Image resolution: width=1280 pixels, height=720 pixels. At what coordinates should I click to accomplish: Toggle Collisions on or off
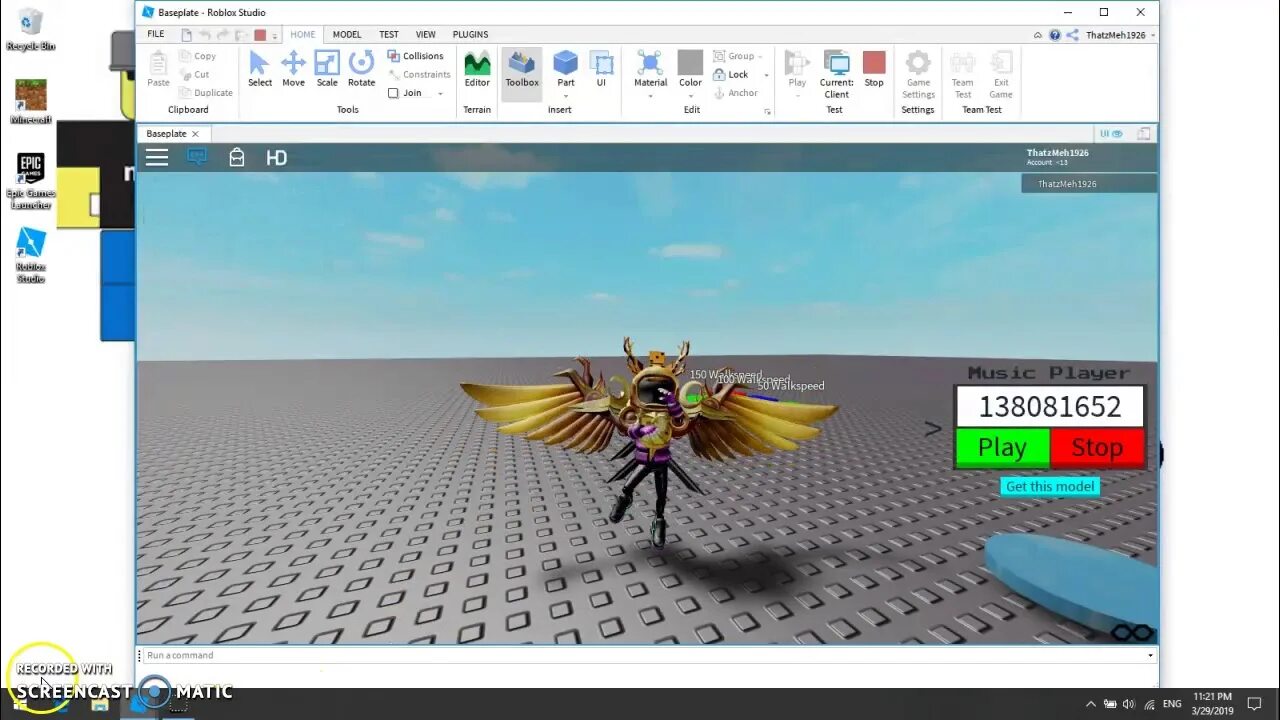[x=415, y=56]
